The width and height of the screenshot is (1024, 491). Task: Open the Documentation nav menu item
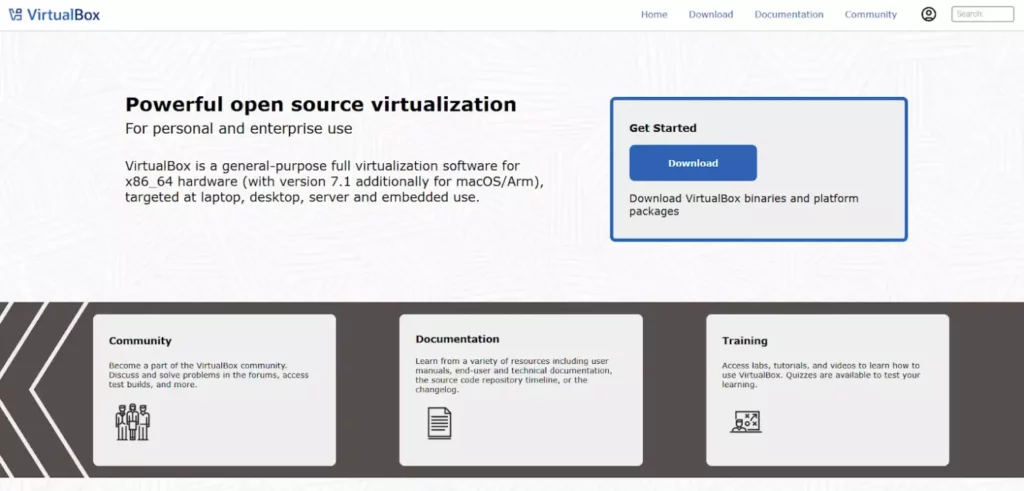(789, 14)
